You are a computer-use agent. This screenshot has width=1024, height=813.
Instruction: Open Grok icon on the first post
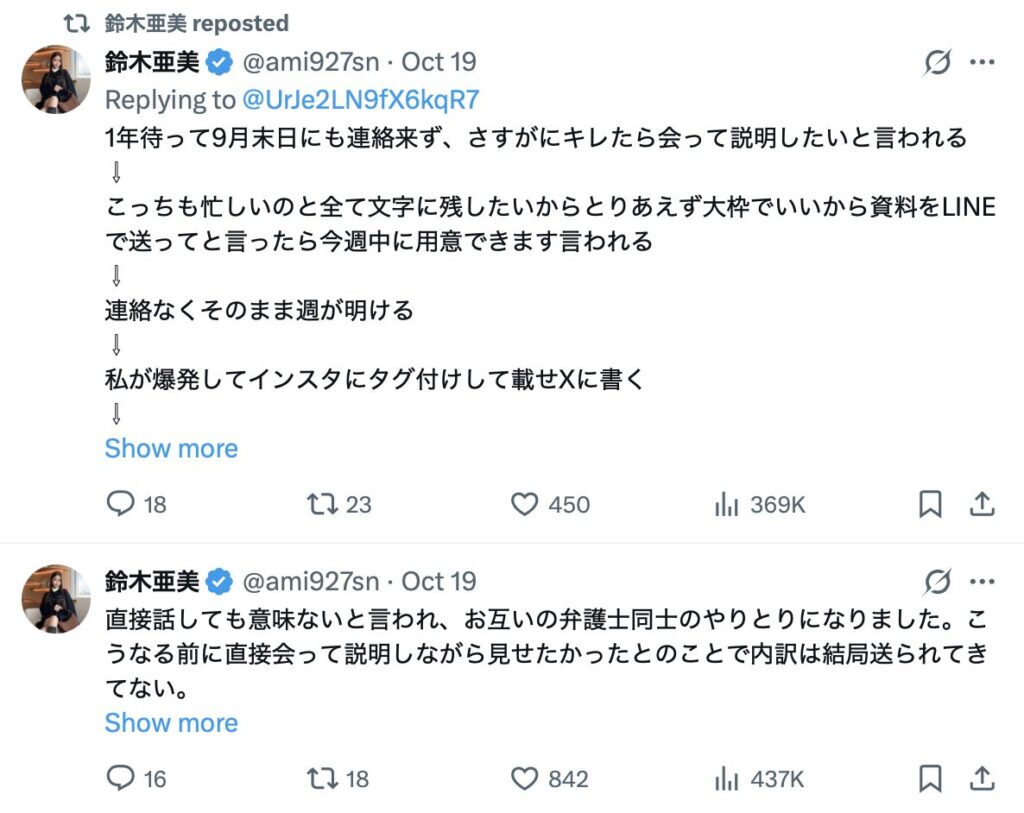[937, 63]
